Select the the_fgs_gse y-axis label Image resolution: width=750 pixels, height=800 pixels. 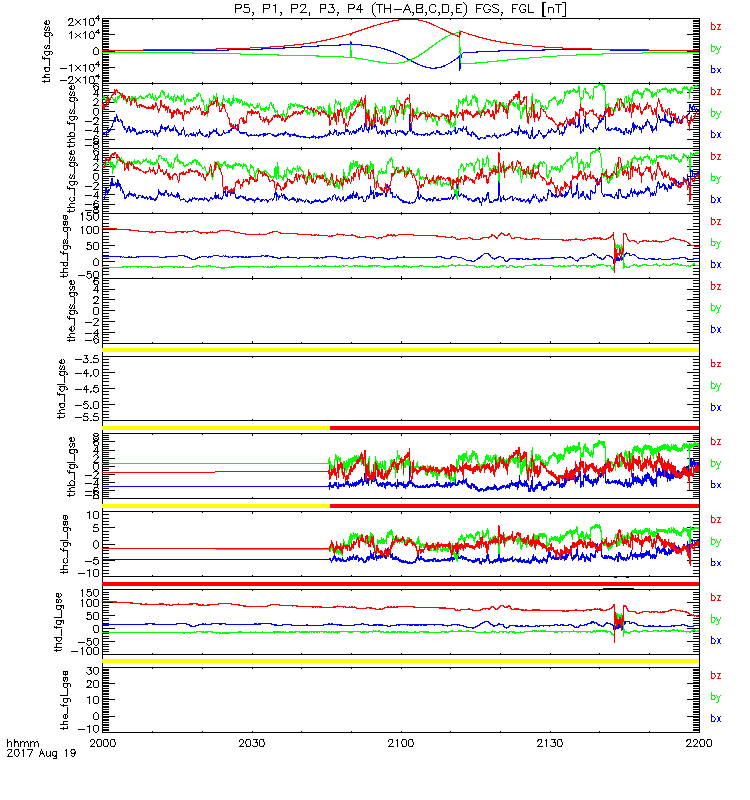pos(71,311)
